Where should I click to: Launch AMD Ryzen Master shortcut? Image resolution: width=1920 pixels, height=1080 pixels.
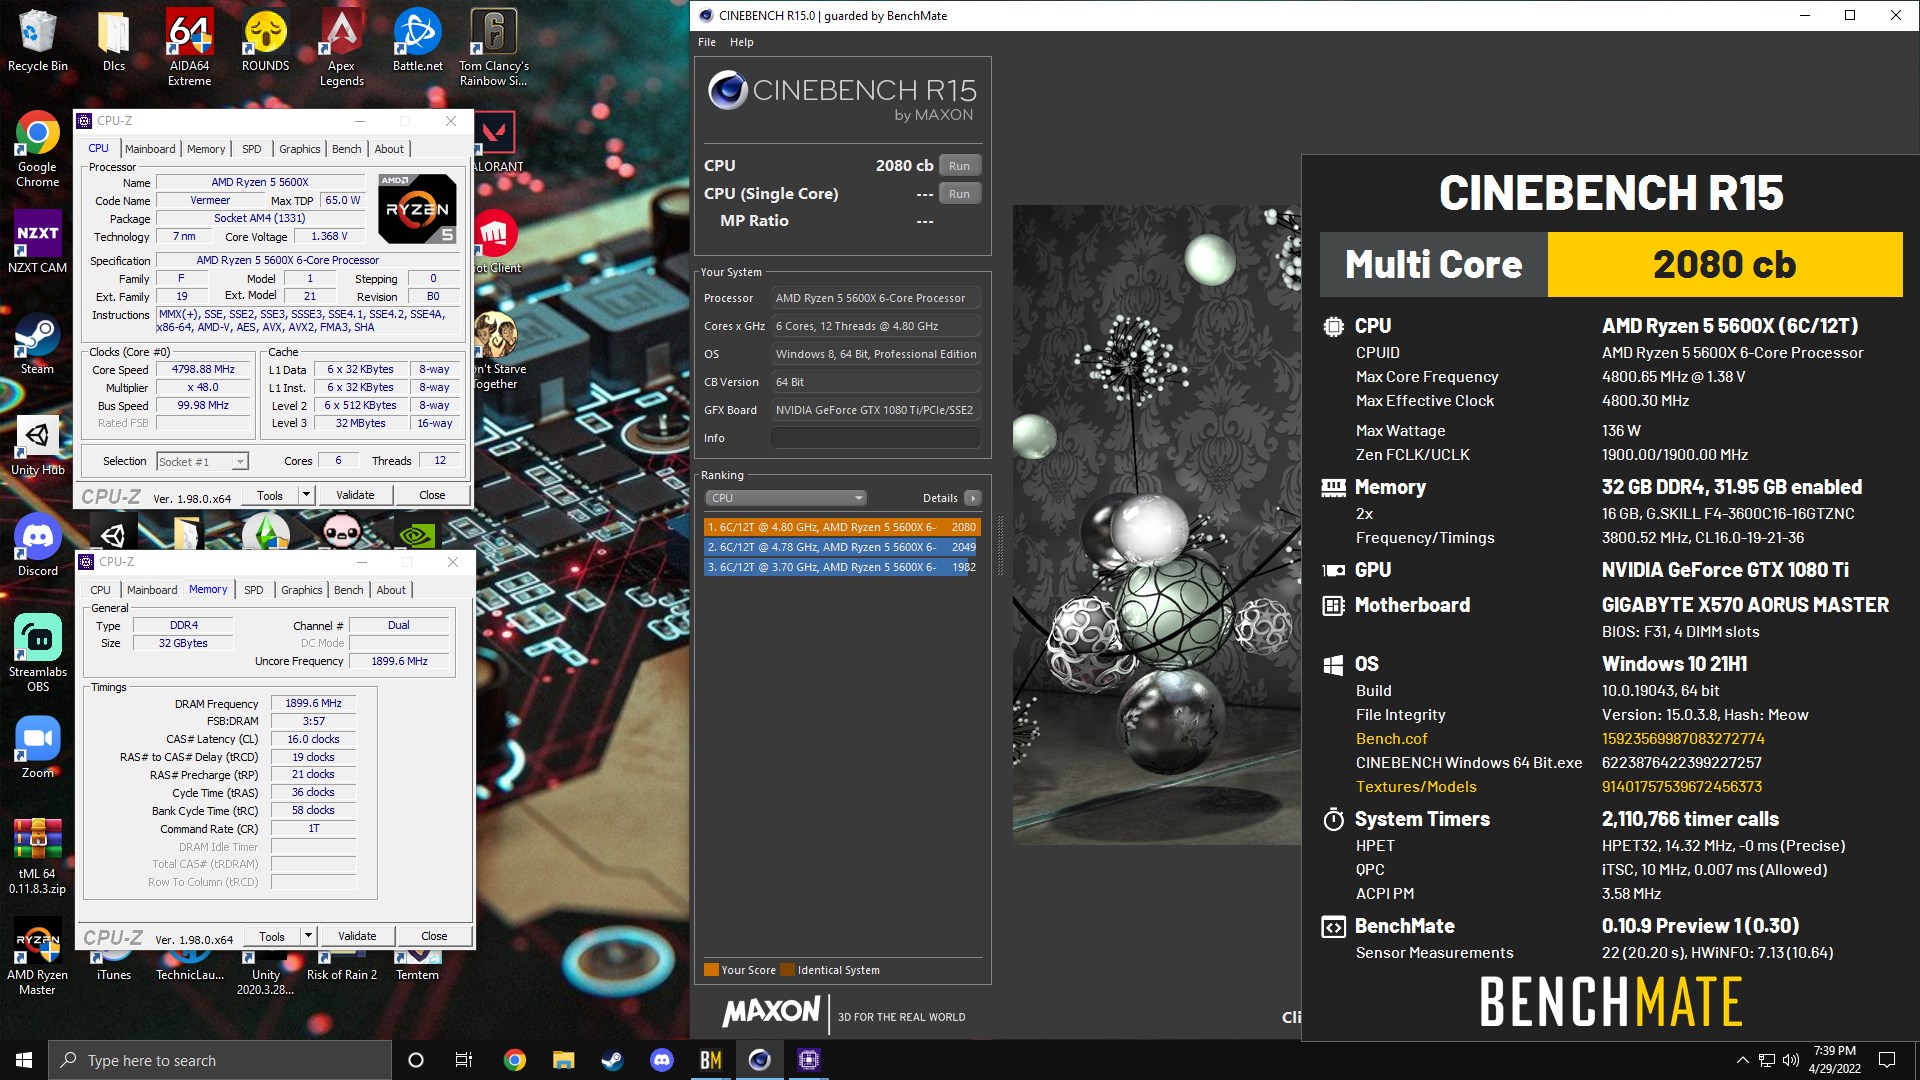pos(37,956)
